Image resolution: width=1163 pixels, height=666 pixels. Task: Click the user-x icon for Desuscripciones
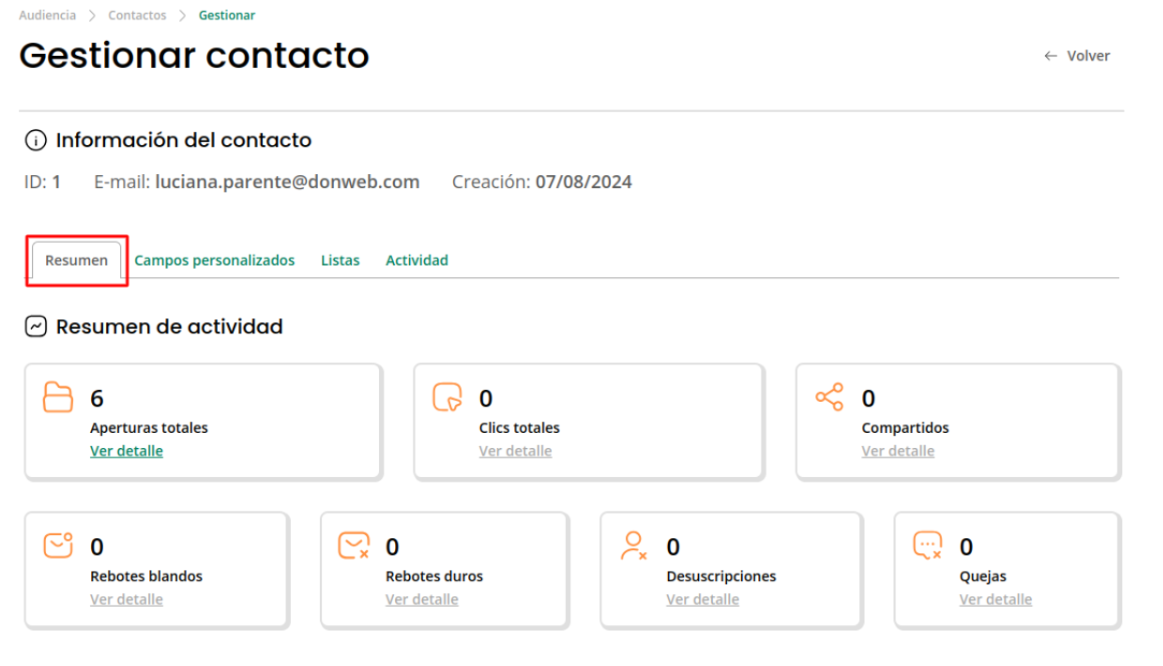[633, 545]
